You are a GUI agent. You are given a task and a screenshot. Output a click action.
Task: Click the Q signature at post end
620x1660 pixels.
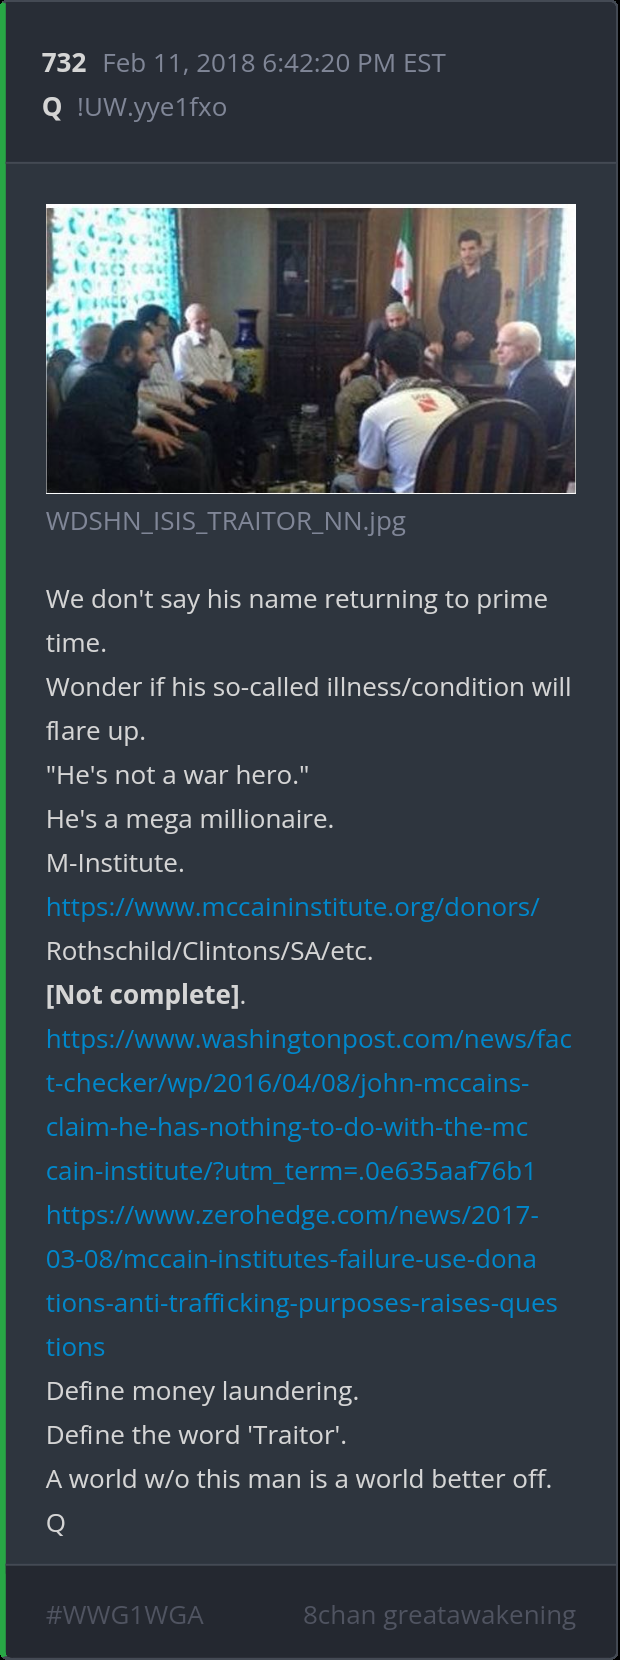click(56, 1523)
